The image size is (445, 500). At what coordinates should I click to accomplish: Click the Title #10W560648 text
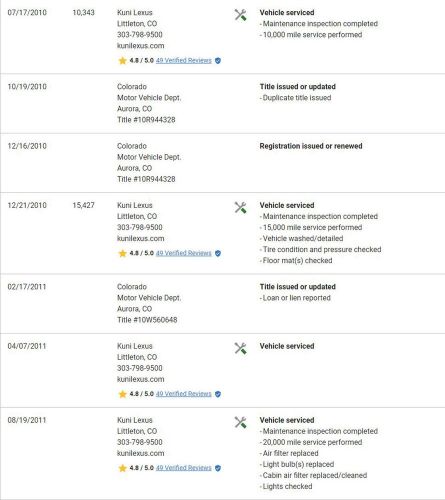pyautogui.click(x=147, y=320)
